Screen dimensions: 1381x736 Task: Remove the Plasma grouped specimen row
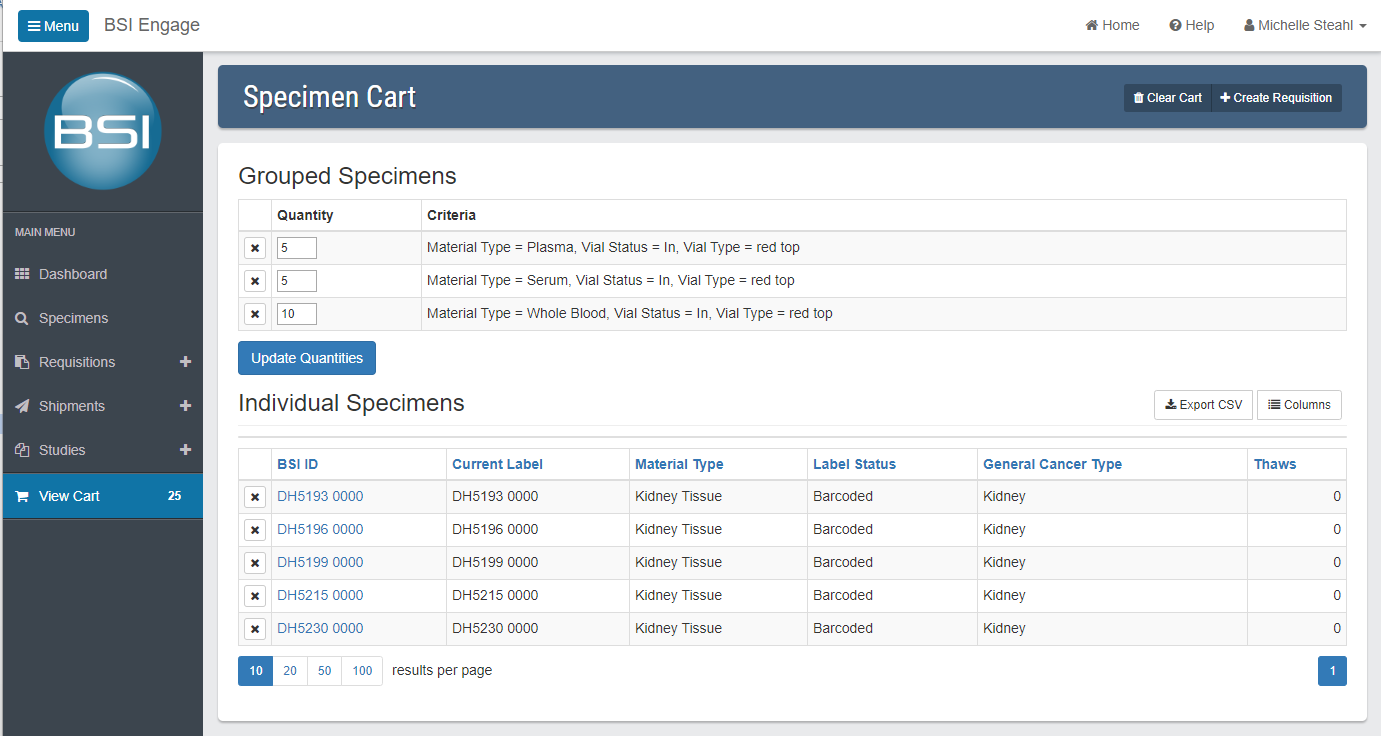(255, 248)
